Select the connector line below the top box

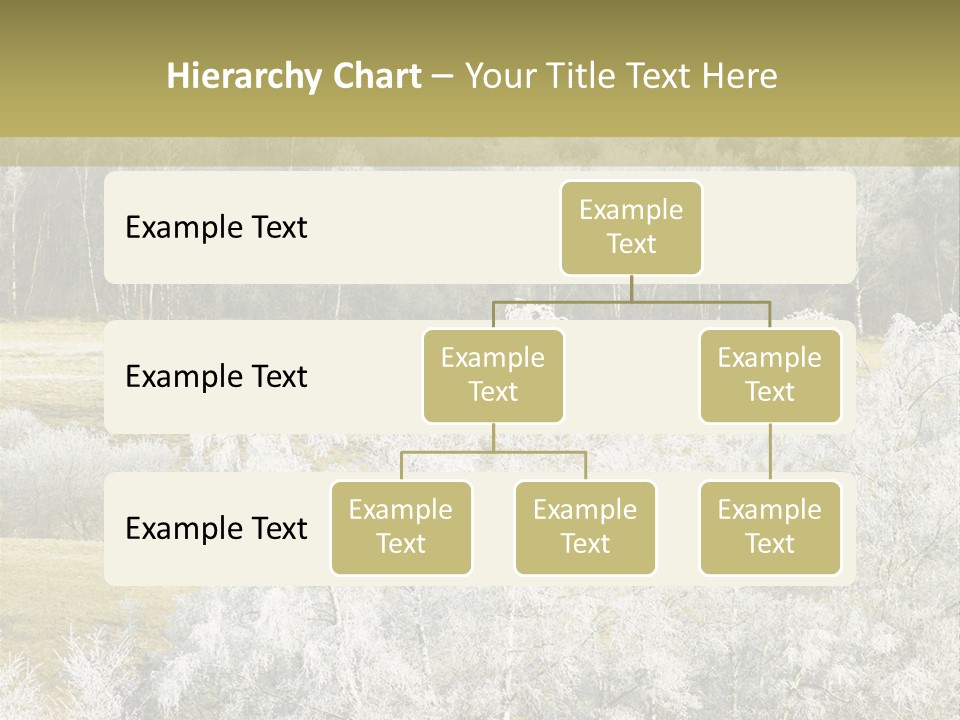click(631, 289)
